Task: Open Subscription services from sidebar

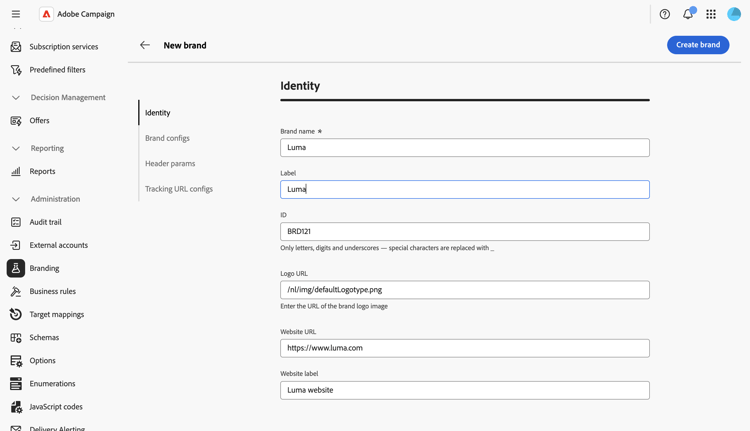Action: (x=64, y=47)
